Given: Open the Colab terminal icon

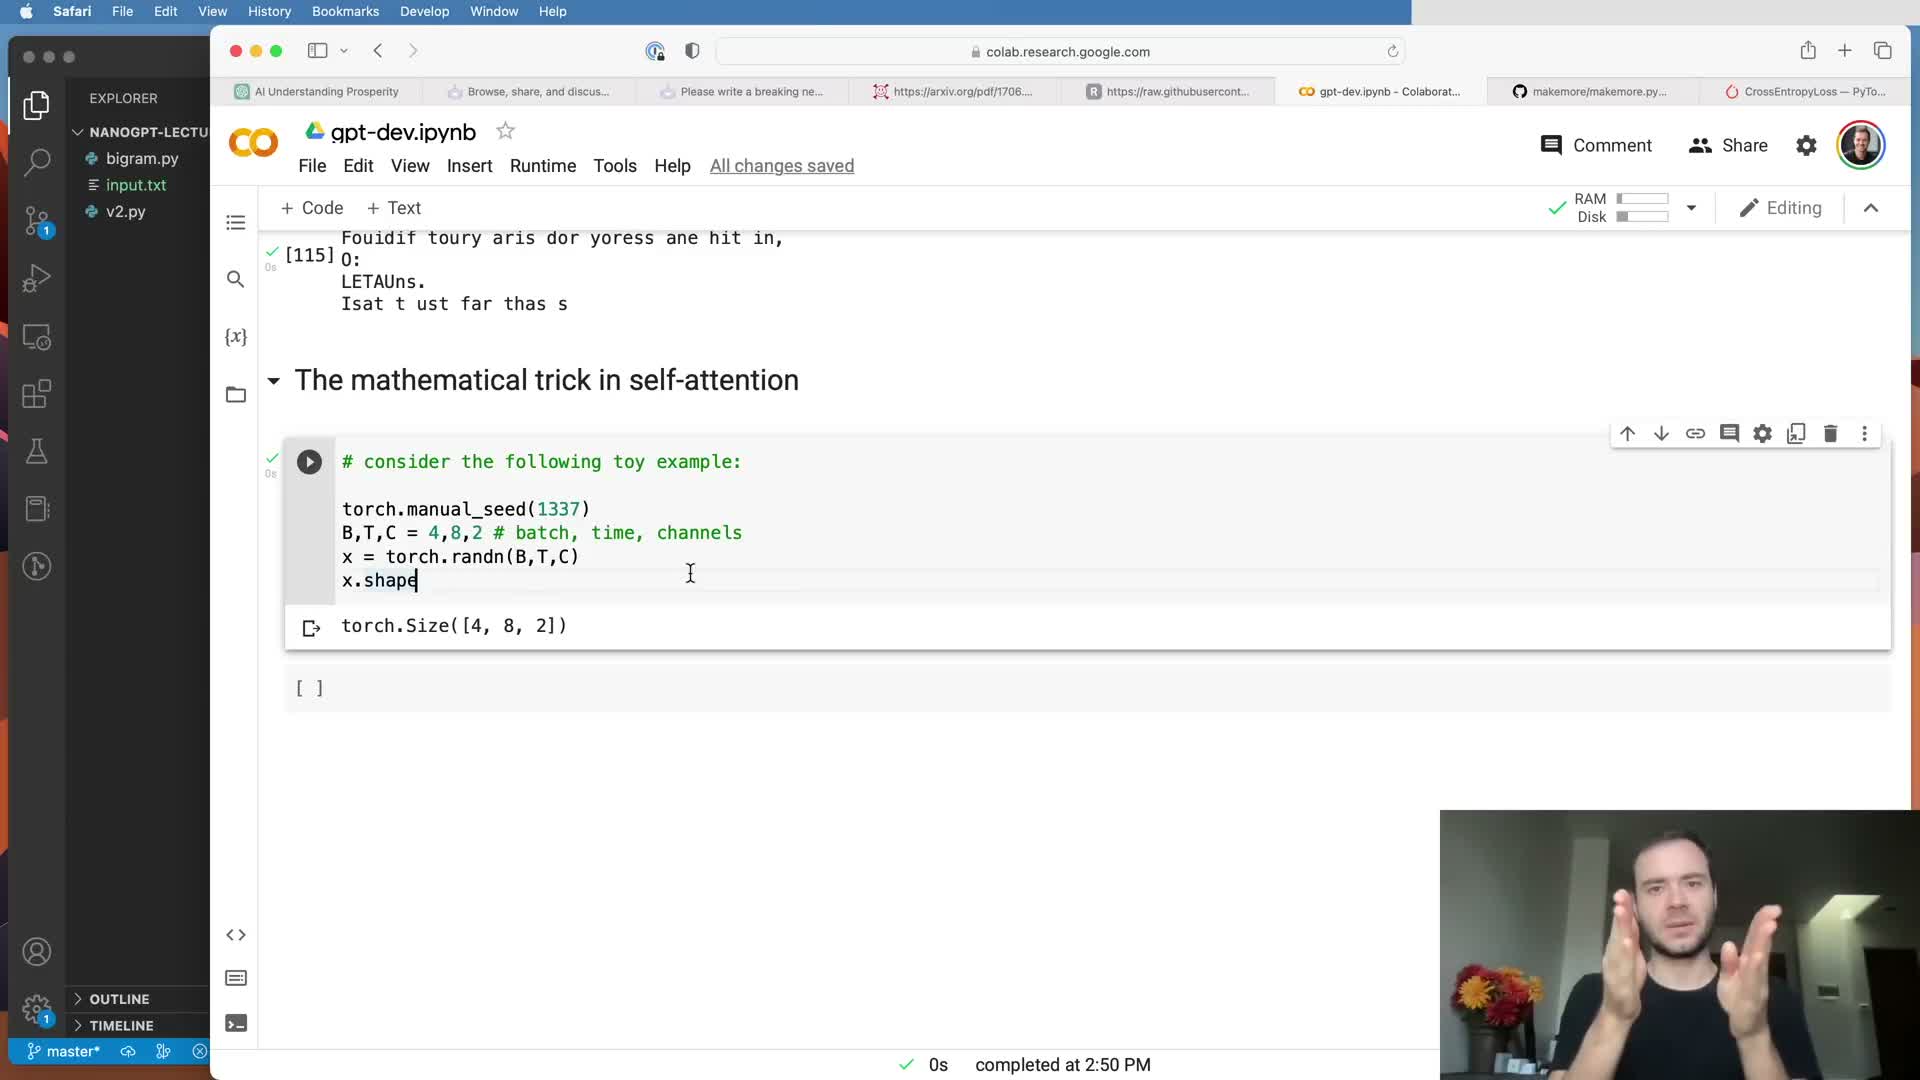Looking at the screenshot, I should 236,1023.
